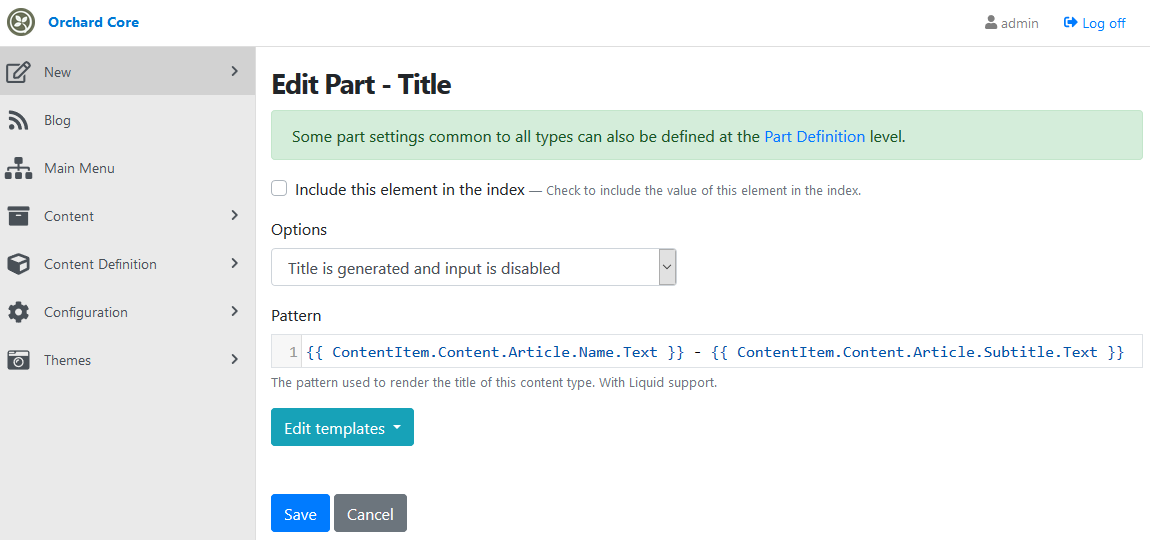
Task: Click the Themes window icon
Action: (x=18, y=360)
